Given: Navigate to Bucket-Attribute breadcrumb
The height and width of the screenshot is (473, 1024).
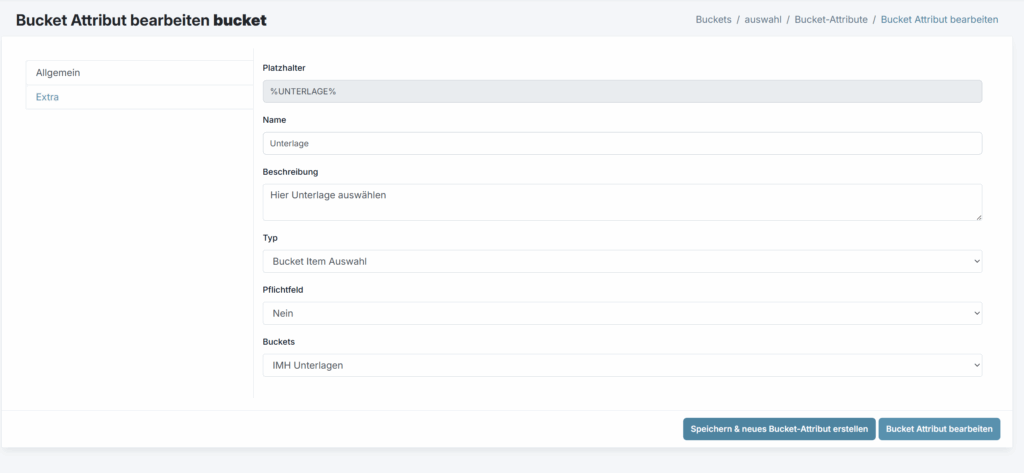Looking at the screenshot, I should 830,19.
